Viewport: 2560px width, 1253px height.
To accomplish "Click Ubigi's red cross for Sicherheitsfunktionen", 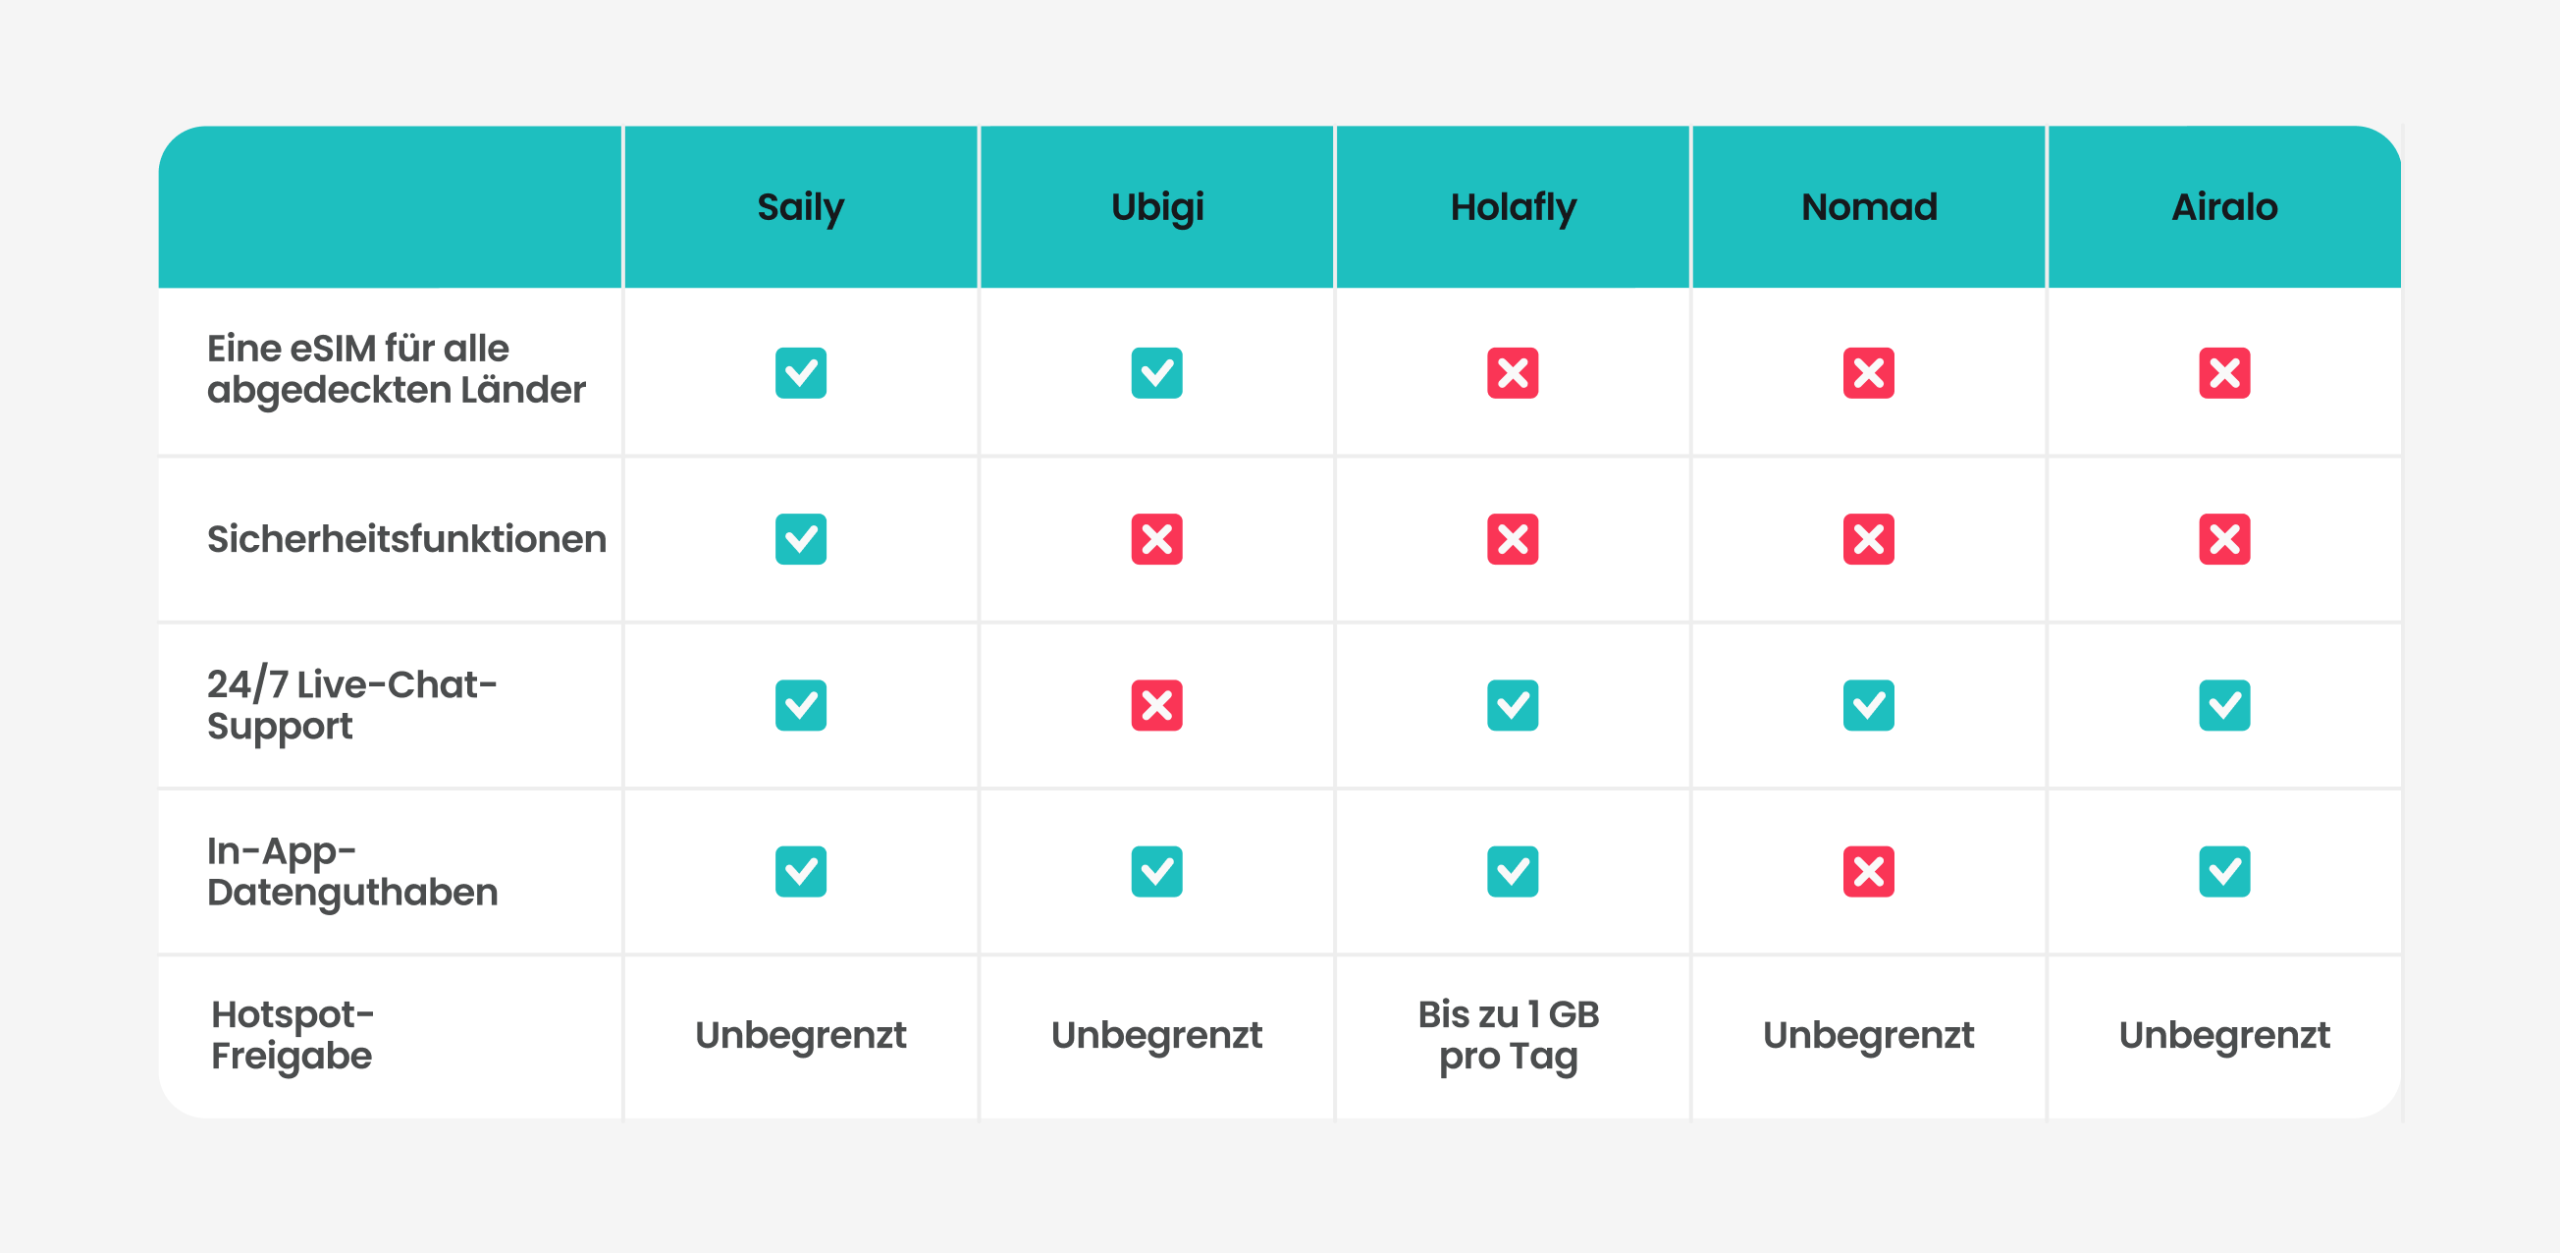I will click(1157, 539).
